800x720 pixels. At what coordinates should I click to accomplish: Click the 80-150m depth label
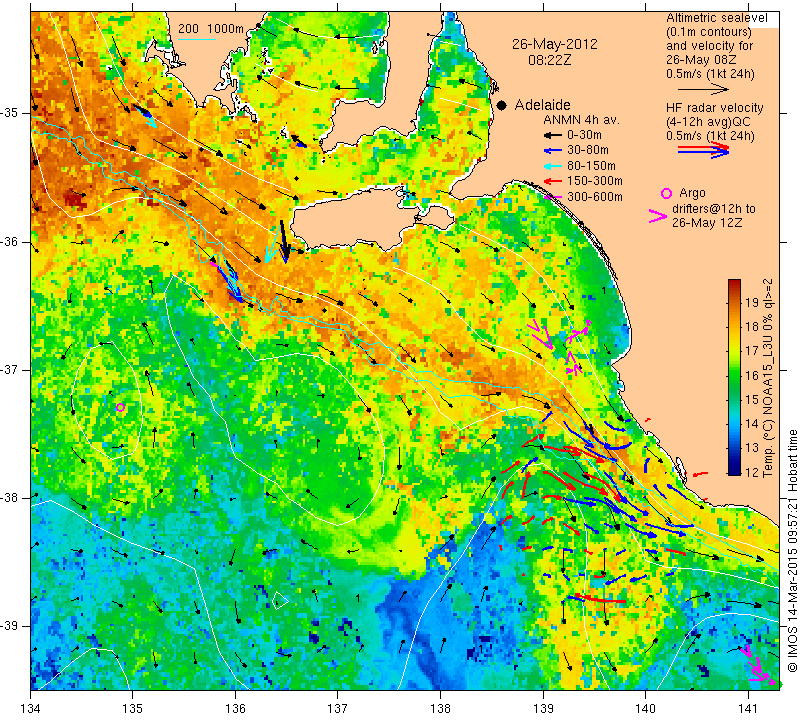[x=591, y=166]
